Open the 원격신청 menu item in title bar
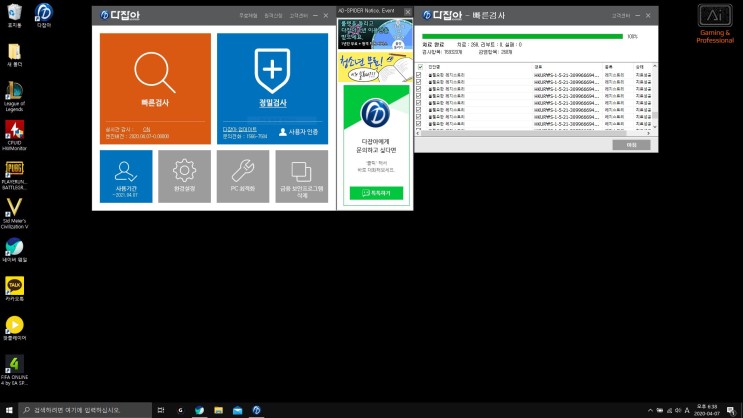The image size is (743, 418). 273,16
